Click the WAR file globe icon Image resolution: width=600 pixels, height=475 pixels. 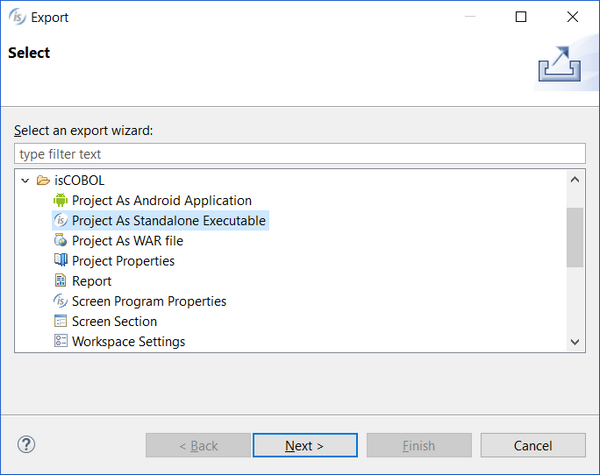coord(60,240)
